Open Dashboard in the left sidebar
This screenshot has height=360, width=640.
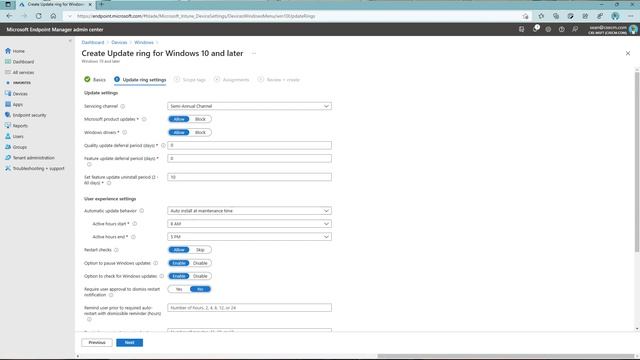tap(20, 62)
